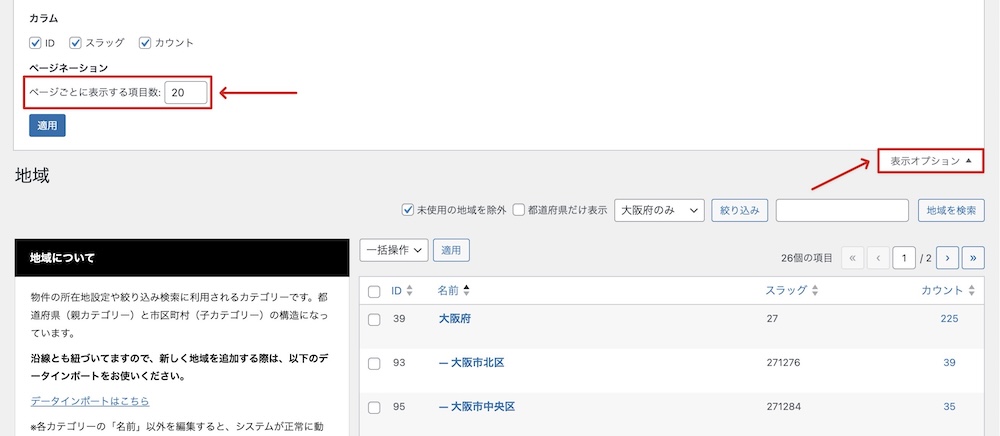
Task: Select all rows via header checkbox
Action: (x=374, y=292)
